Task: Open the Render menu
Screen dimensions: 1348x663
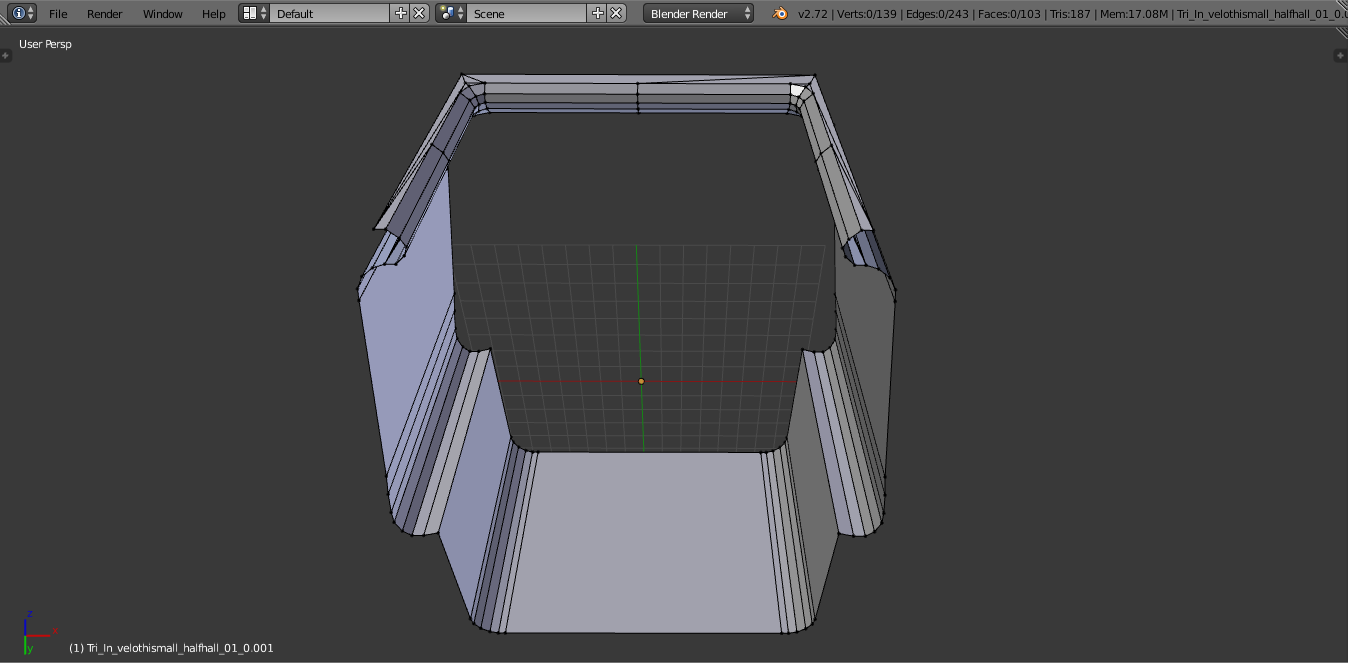Action: click(x=105, y=14)
